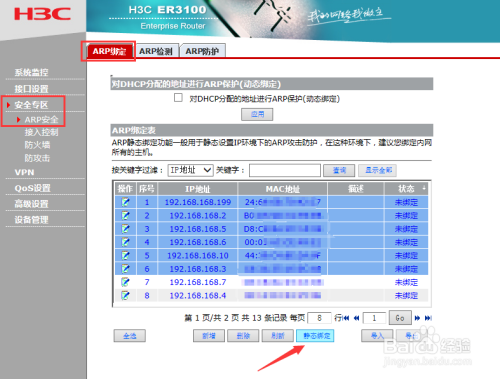Click the 刷新 refresh button
500x379 pixels.
click(278, 336)
